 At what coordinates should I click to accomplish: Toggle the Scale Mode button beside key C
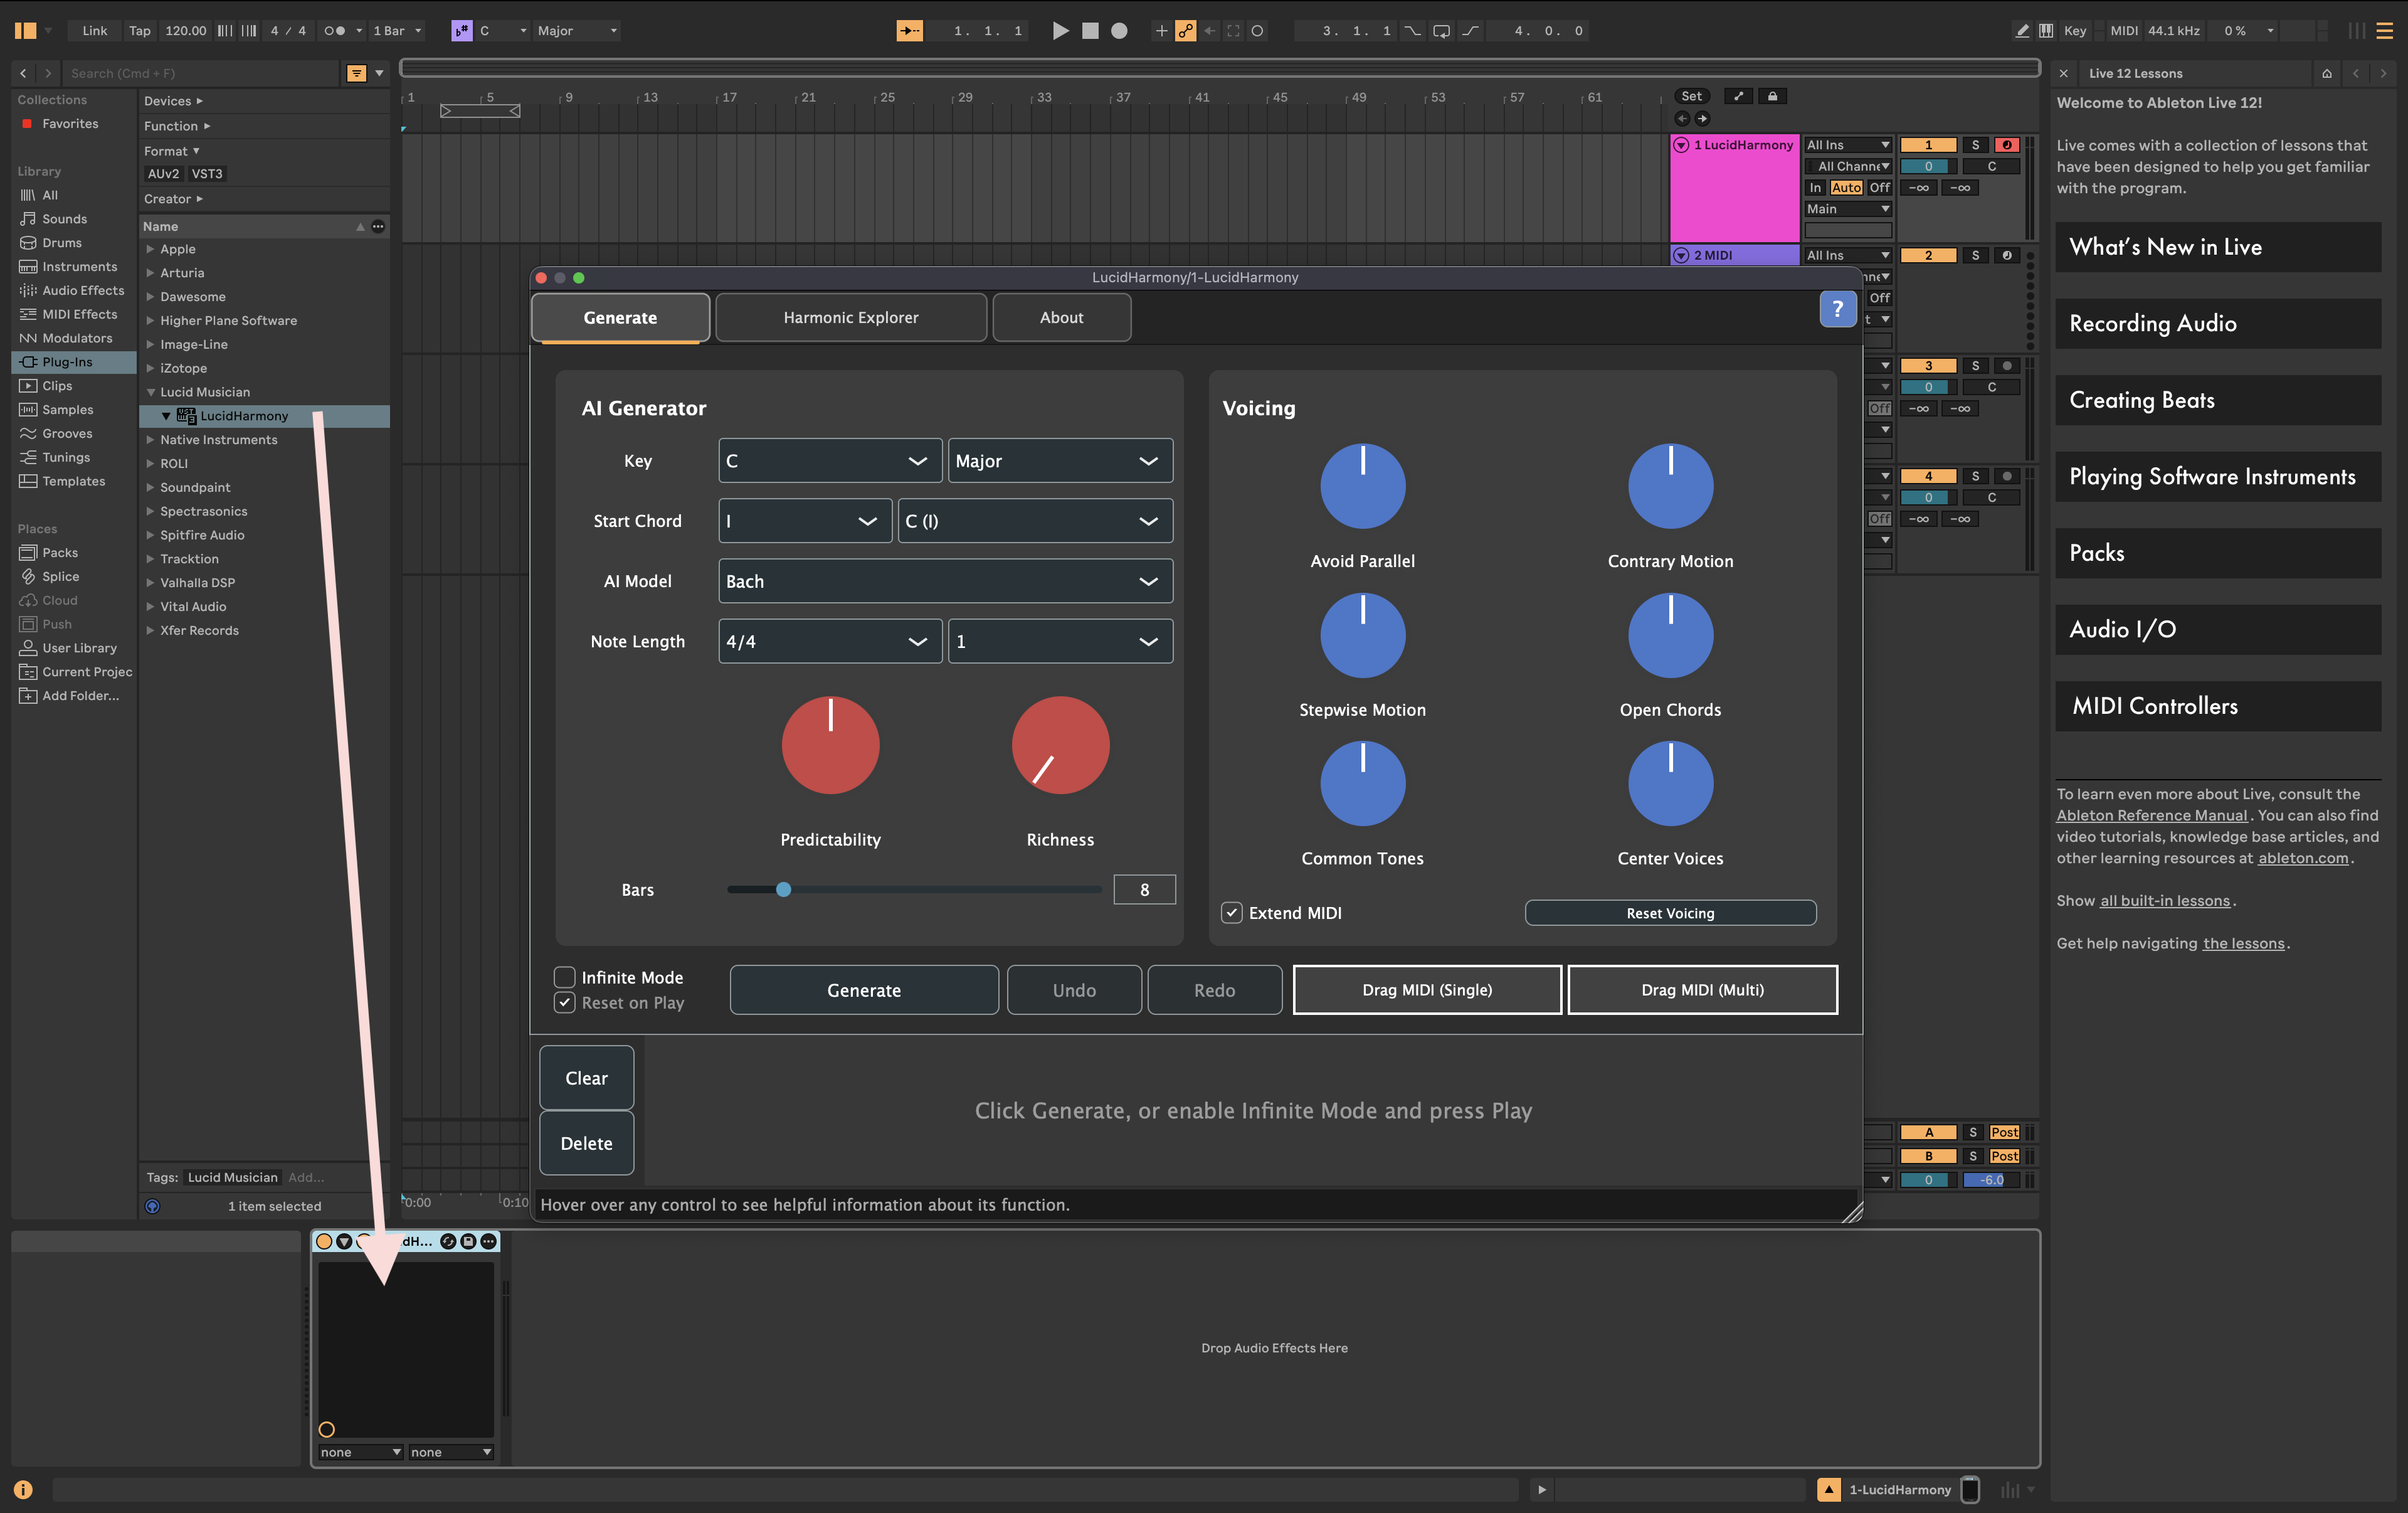click(461, 31)
